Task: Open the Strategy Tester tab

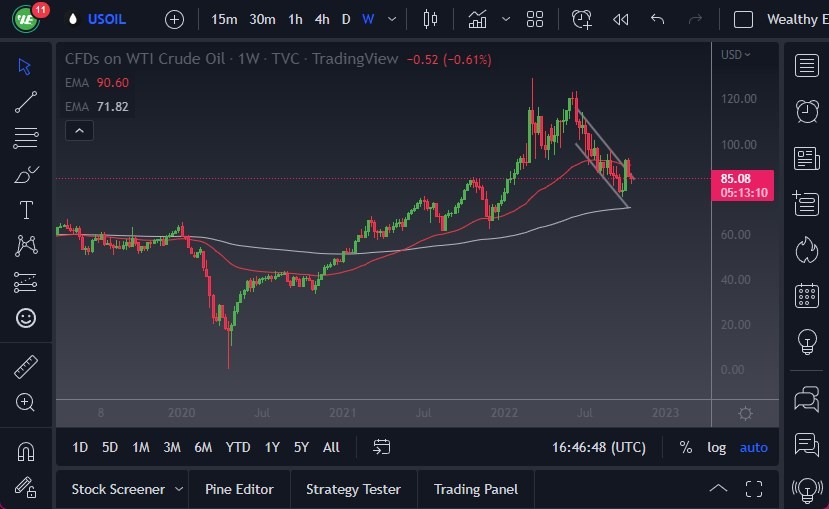Action: tap(353, 489)
